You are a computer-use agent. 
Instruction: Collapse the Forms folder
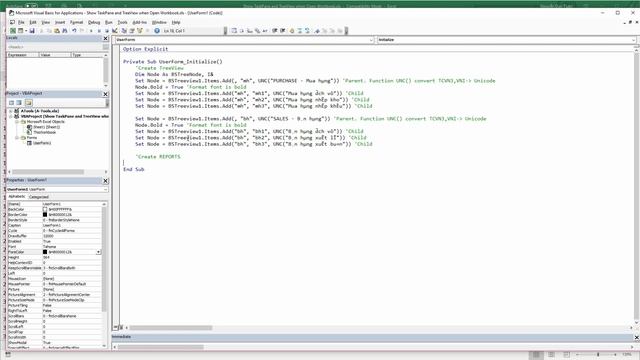pos(17,138)
